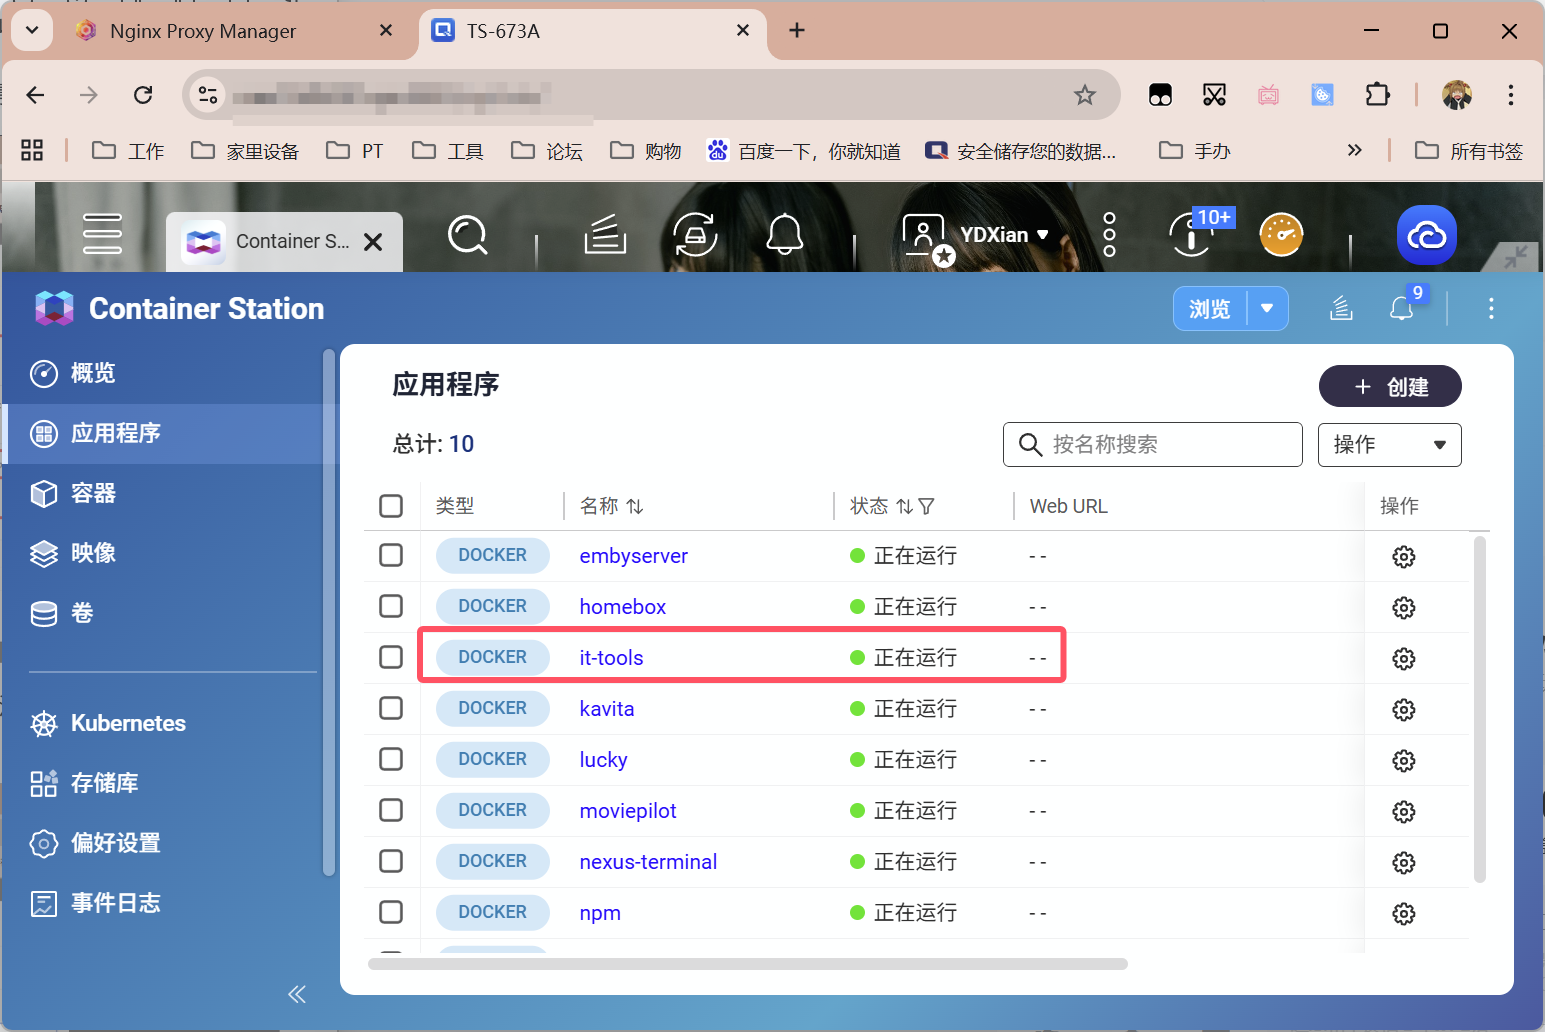This screenshot has width=1545, height=1032.
Task: Open the 容器 section in sidebar
Action: 90,493
